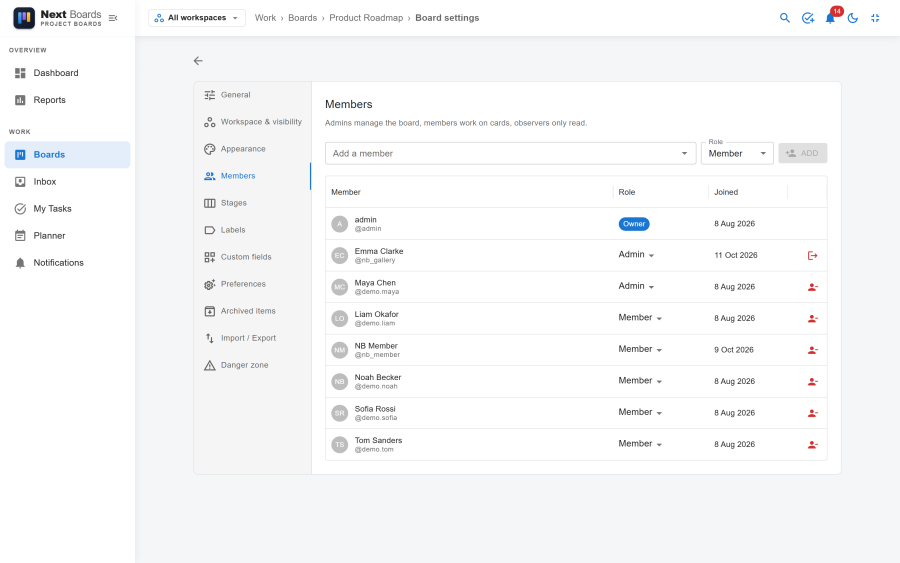Remove Noah Becker from the board
The height and width of the screenshot is (563, 900).
812,382
